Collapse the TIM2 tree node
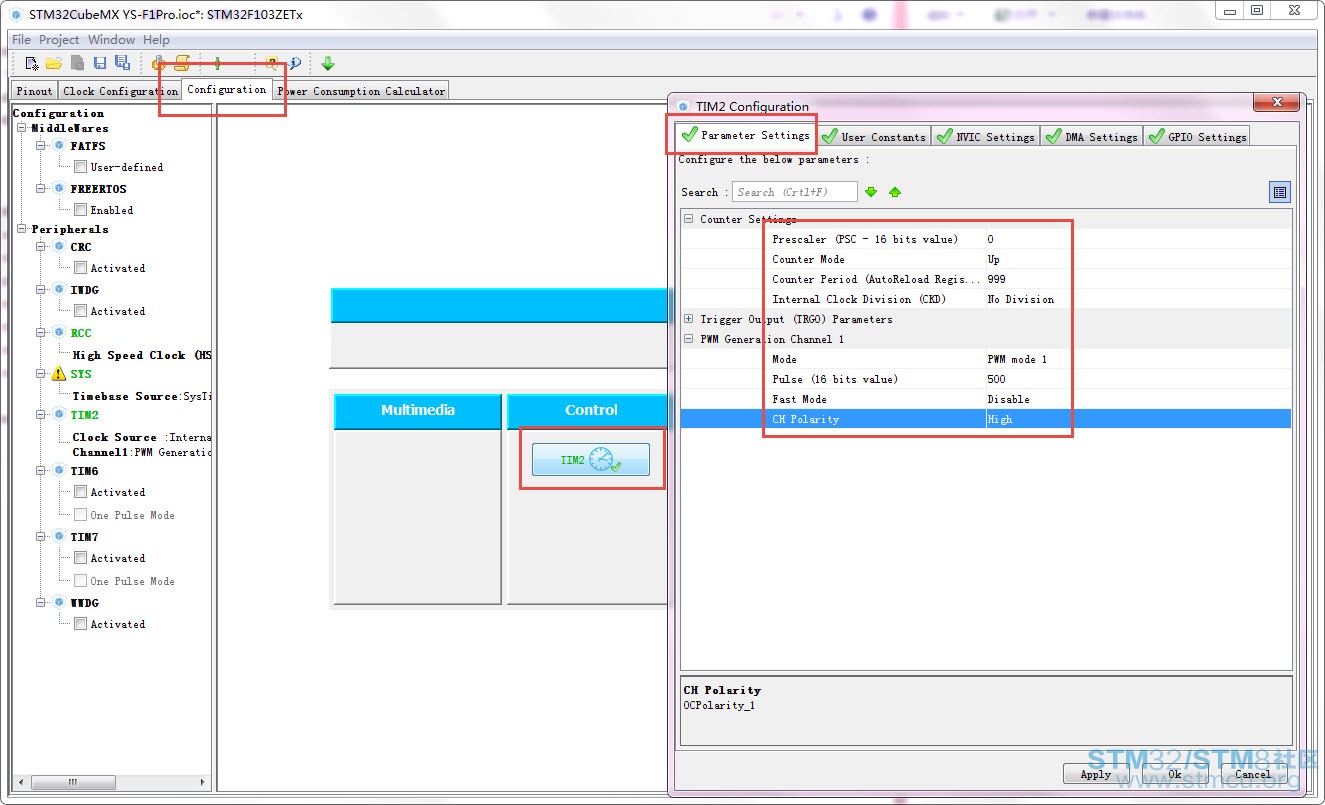Screen dimensions: 1325x805 [x=41, y=415]
